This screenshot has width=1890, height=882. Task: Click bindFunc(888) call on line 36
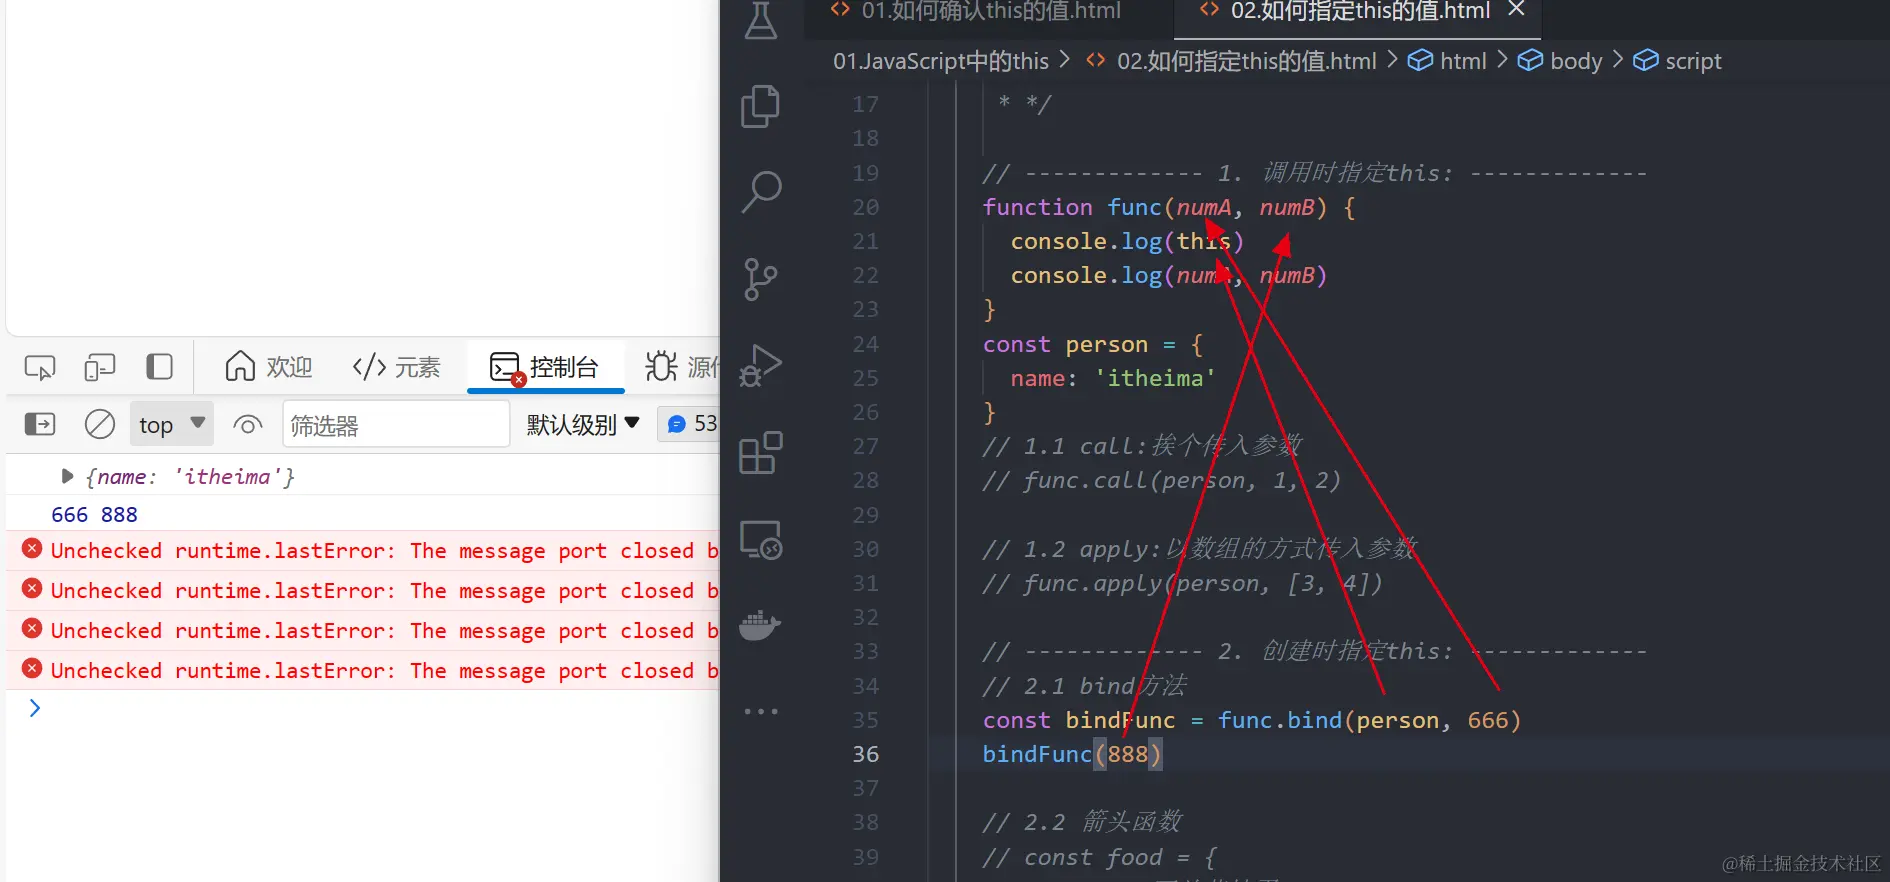point(1072,754)
